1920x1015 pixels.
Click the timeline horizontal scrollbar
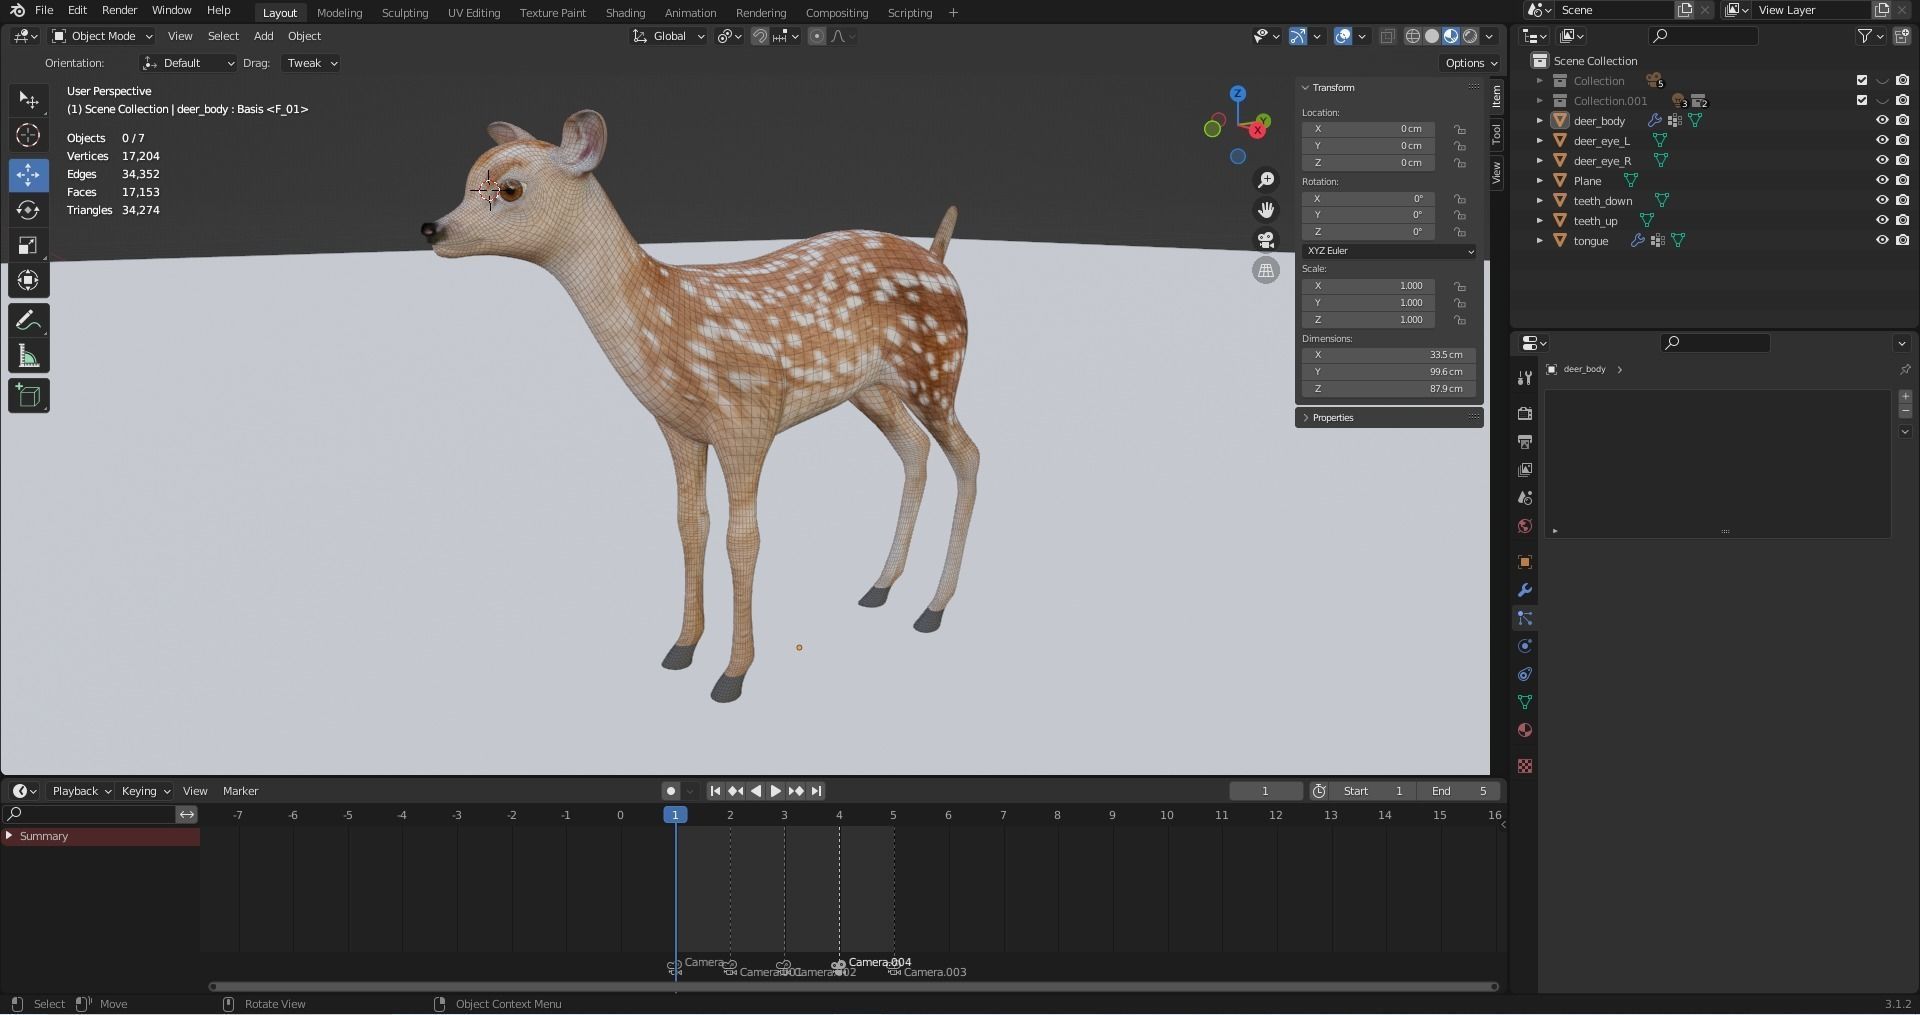[853, 987]
